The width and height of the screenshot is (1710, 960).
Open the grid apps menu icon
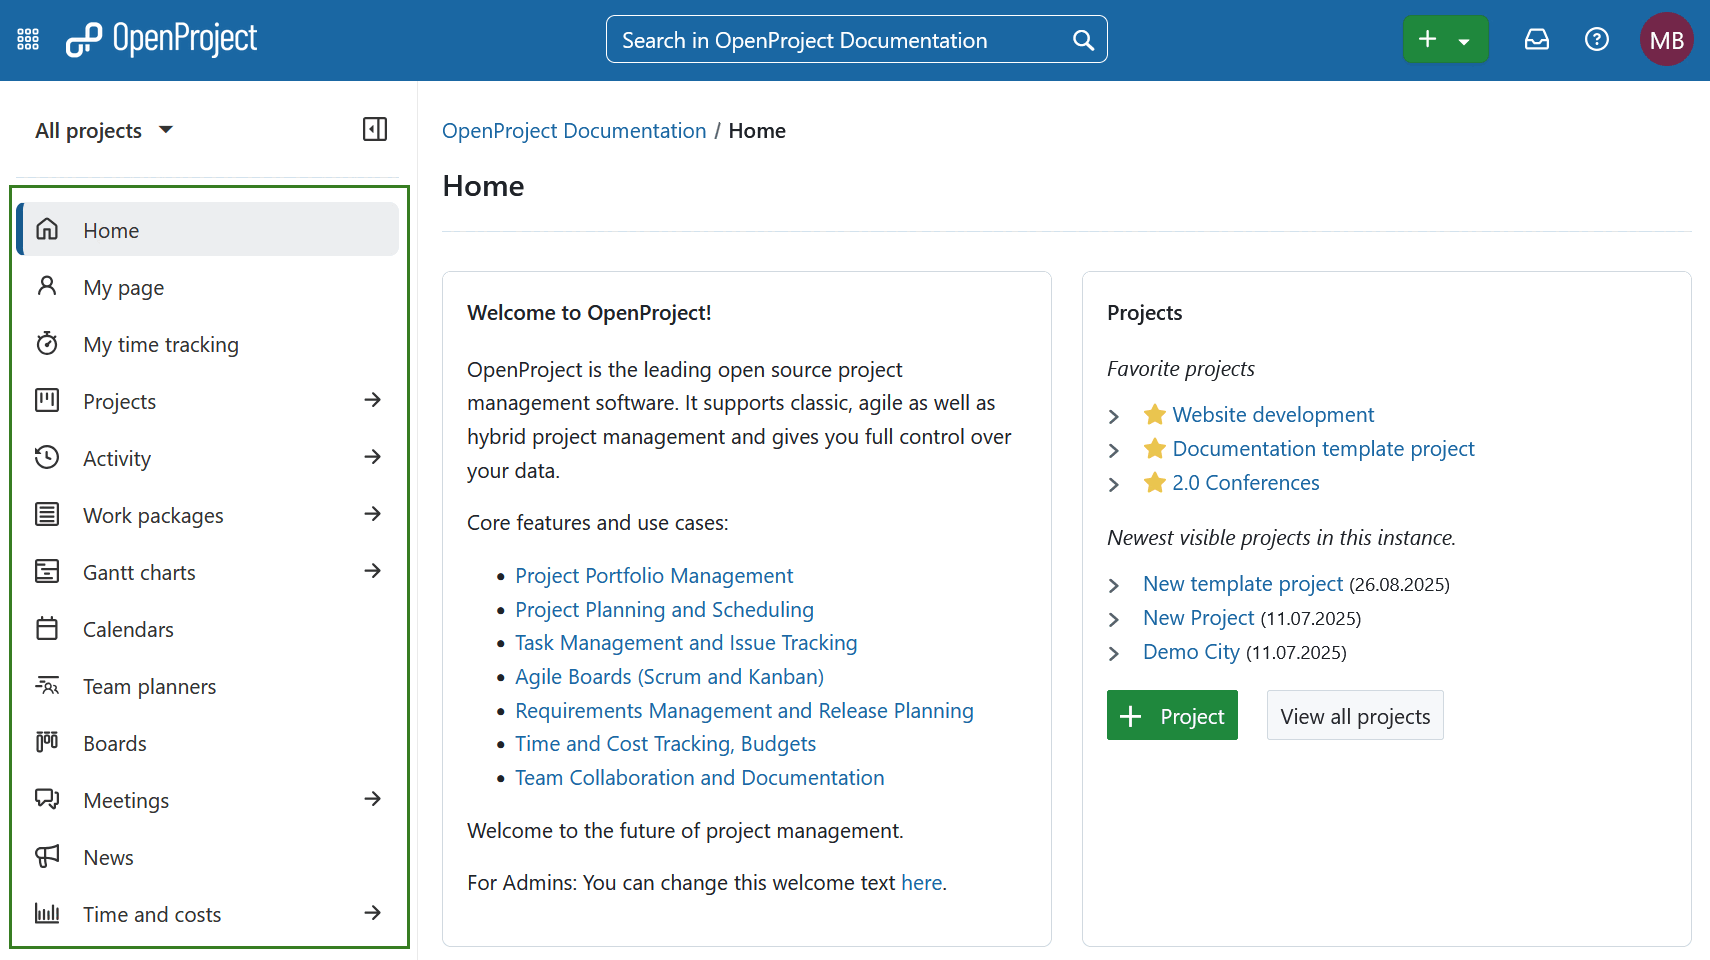point(27,39)
